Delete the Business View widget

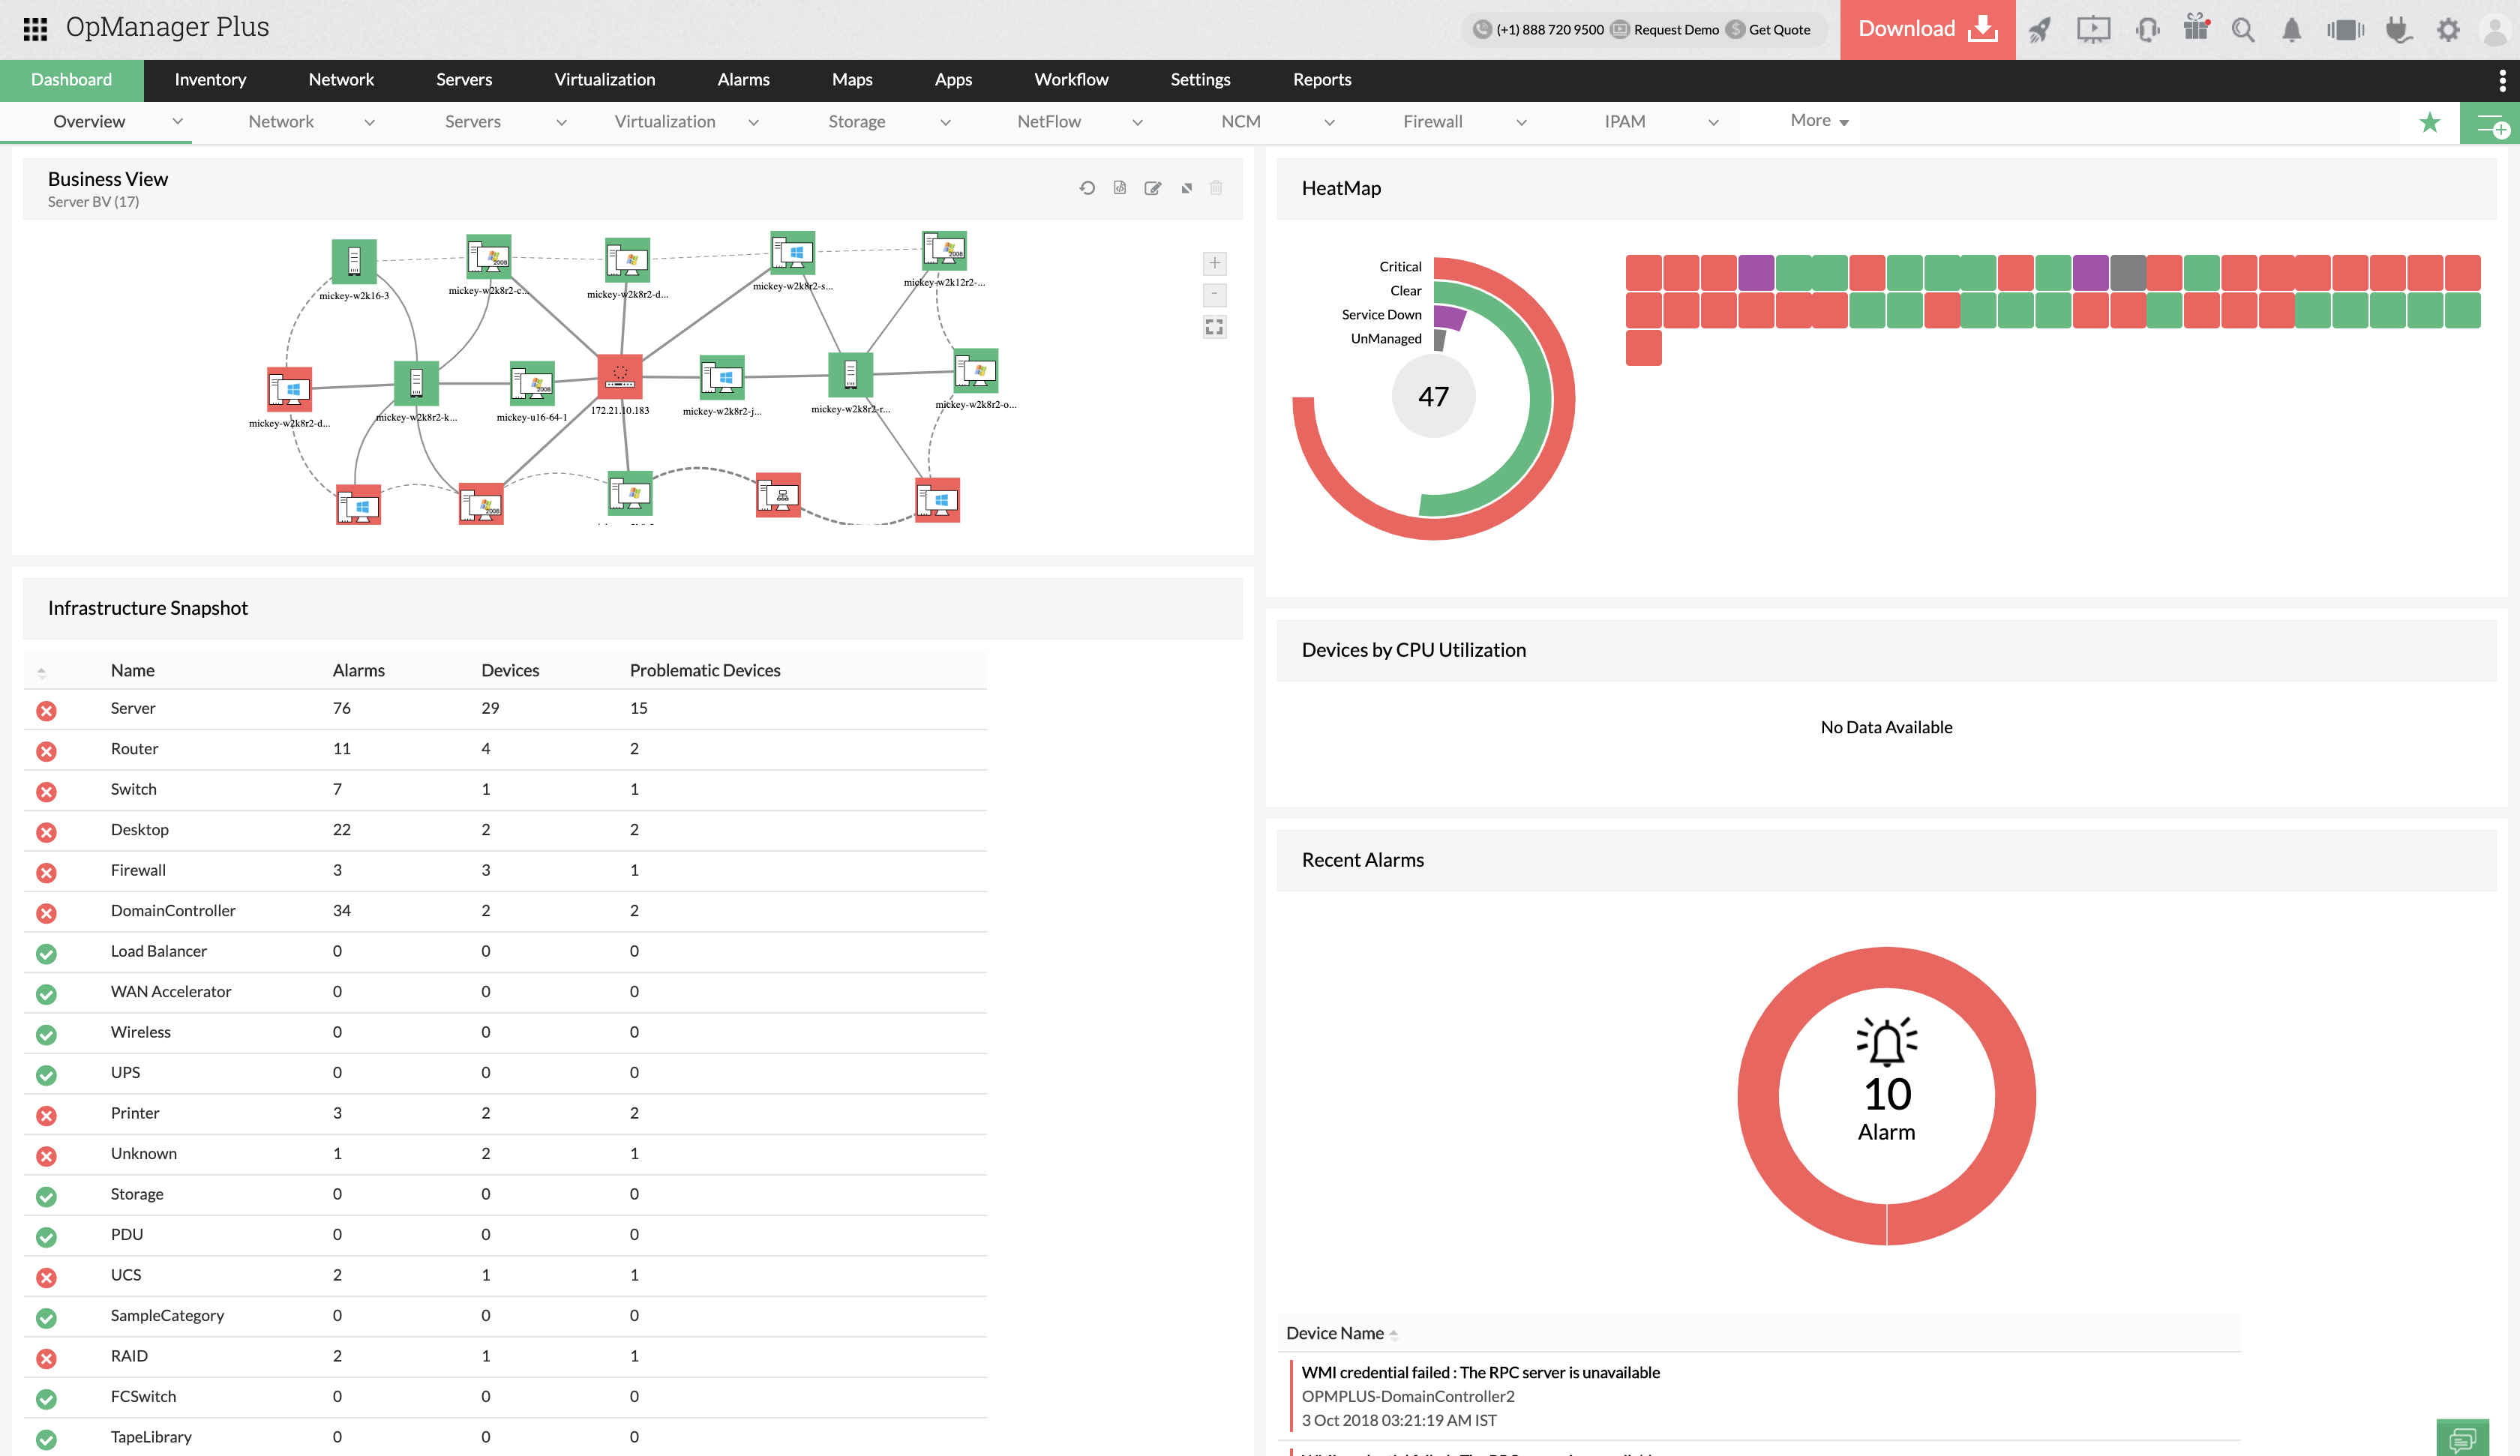click(x=1216, y=187)
